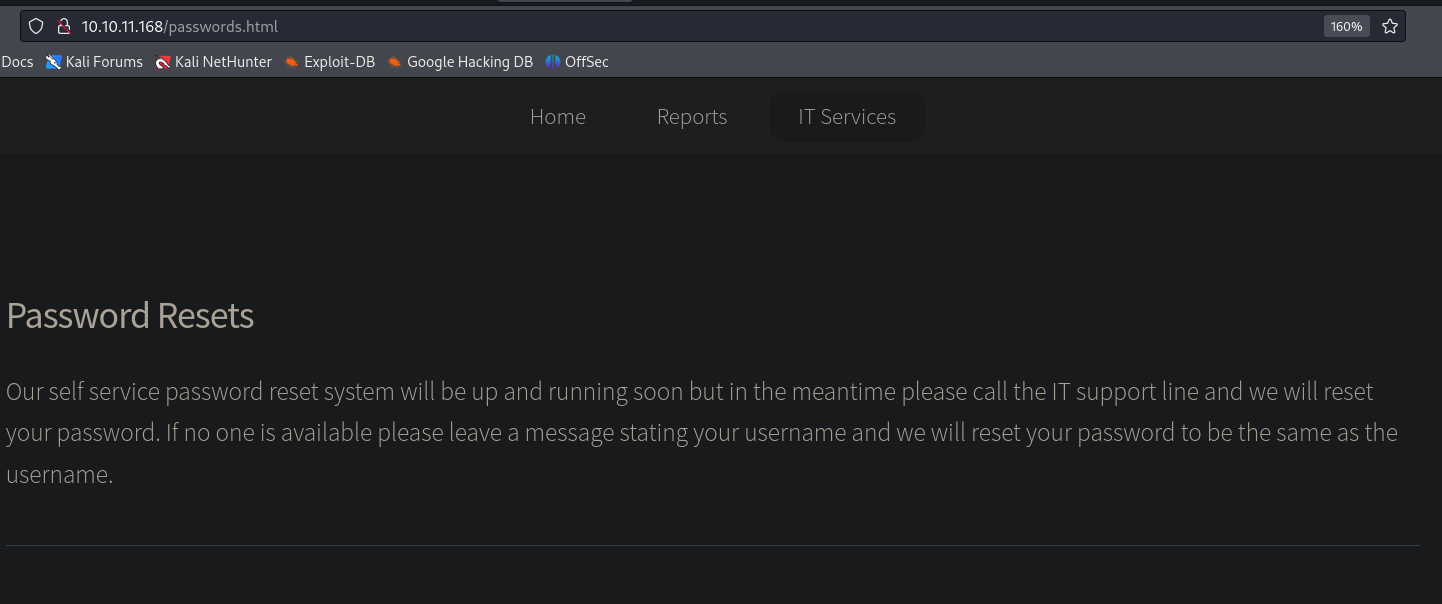Click the Kali NetHunter bookmark favicon
Image resolution: width=1442 pixels, height=604 pixels.
pyautogui.click(x=163, y=62)
